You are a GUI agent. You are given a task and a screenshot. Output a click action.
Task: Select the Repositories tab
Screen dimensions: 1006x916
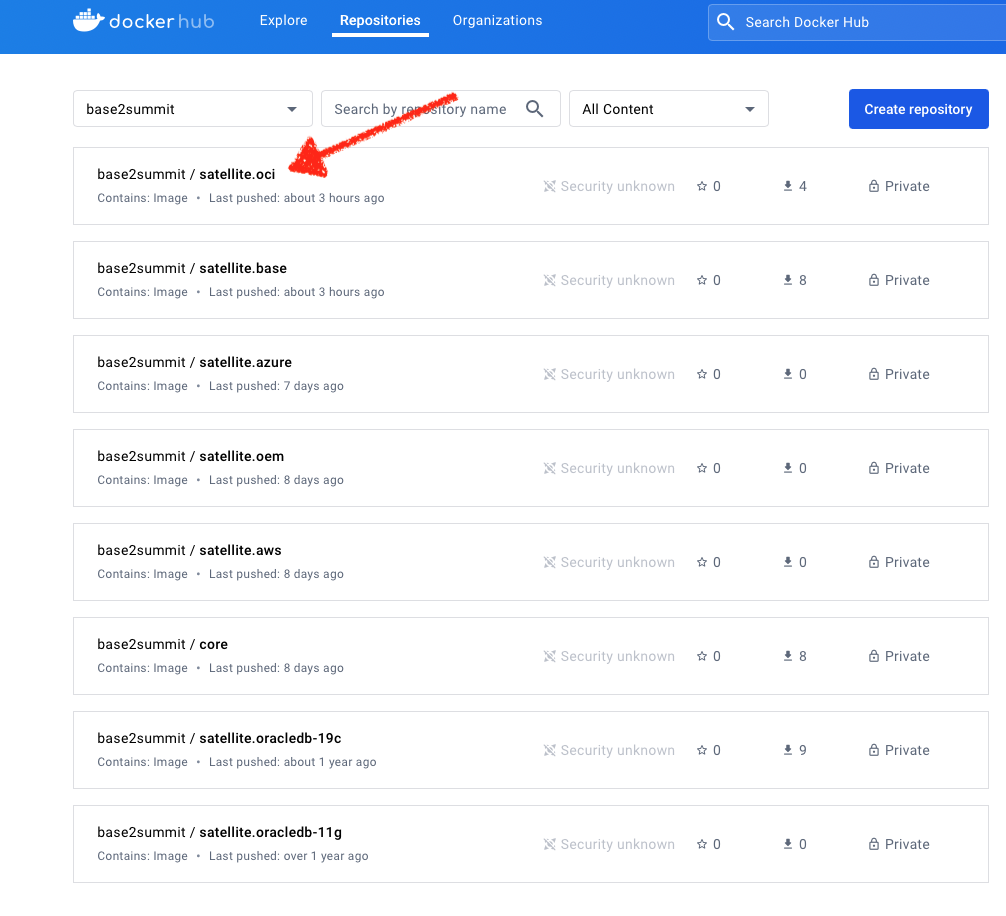380,21
